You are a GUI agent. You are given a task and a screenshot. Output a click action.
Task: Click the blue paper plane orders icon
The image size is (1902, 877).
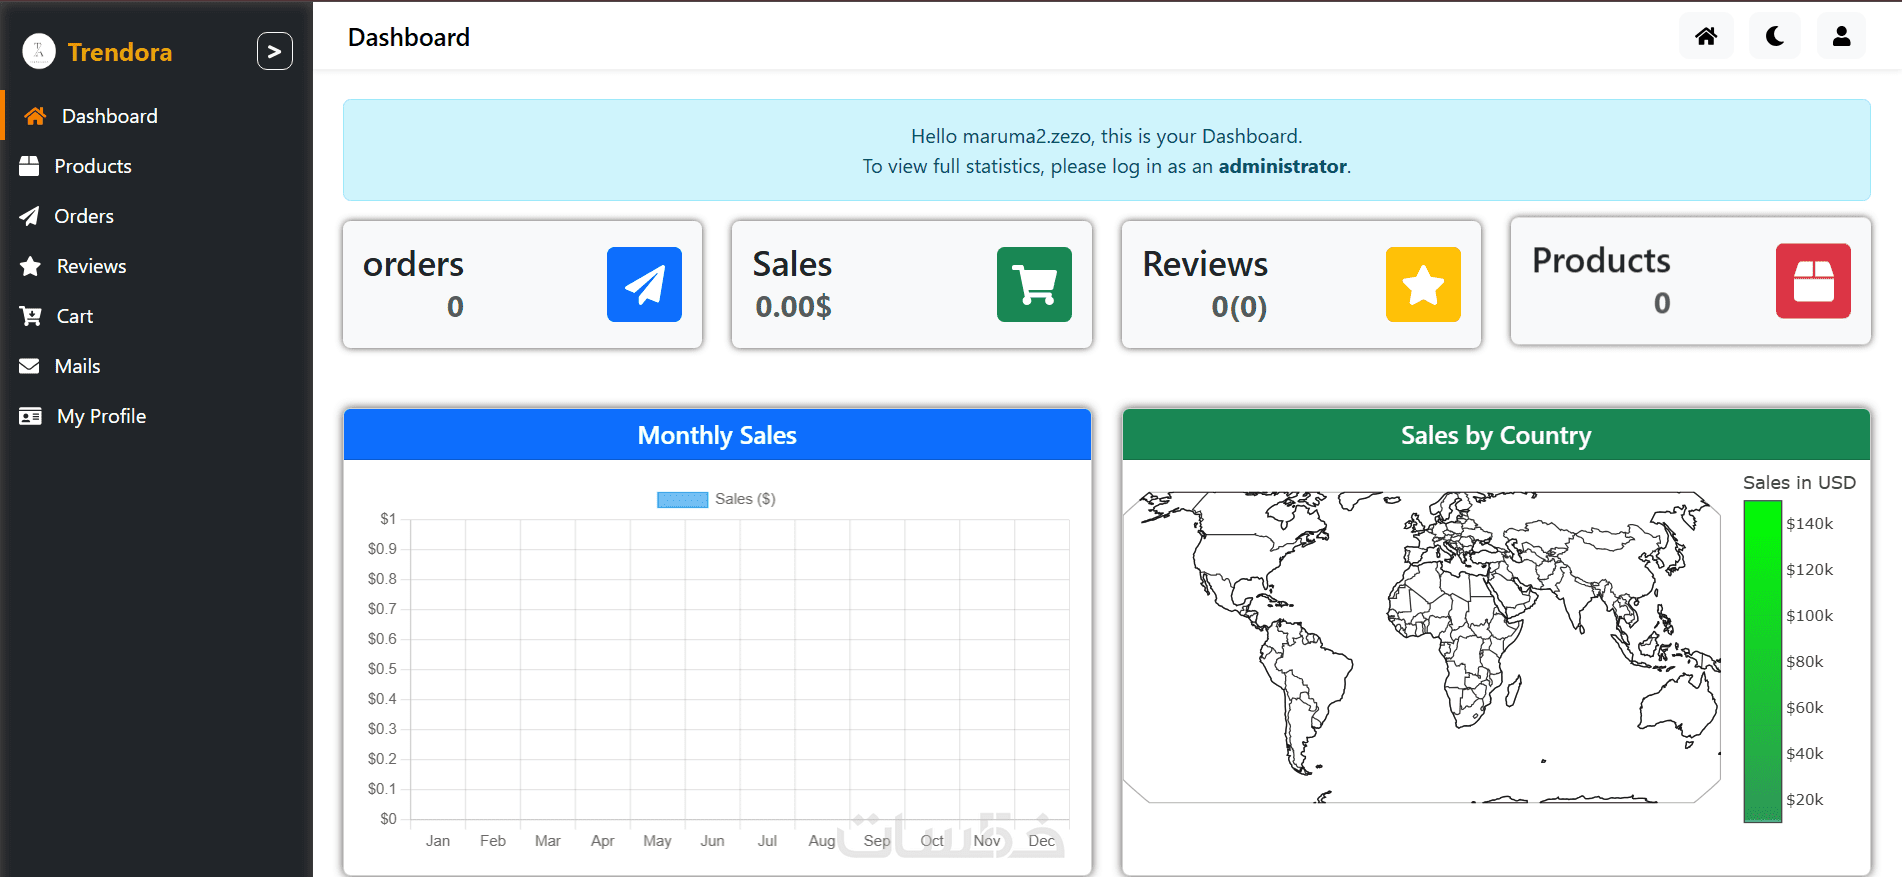(644, 284)
